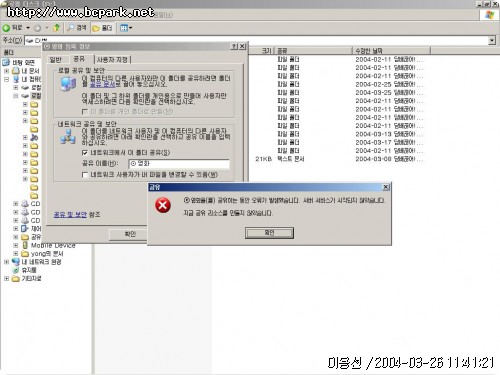
Task: Select the 바탕 화면 desktop icon in tree
Action: coord(6,62)
